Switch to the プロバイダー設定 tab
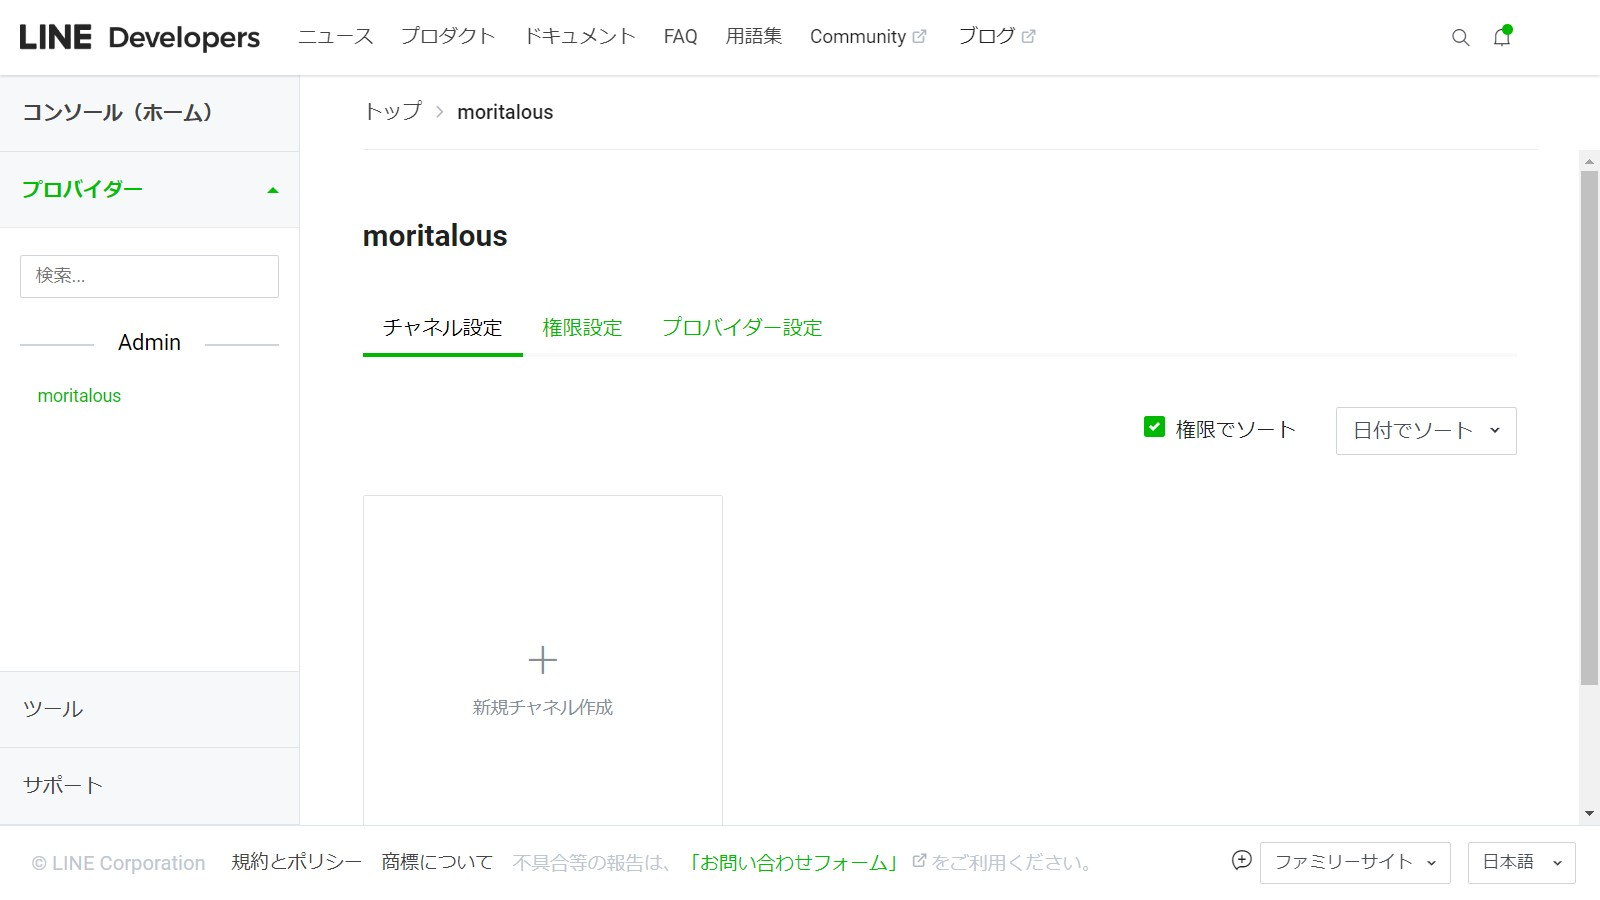The height and width of the screenshot is (900, 1600). [x=741, y=328]
